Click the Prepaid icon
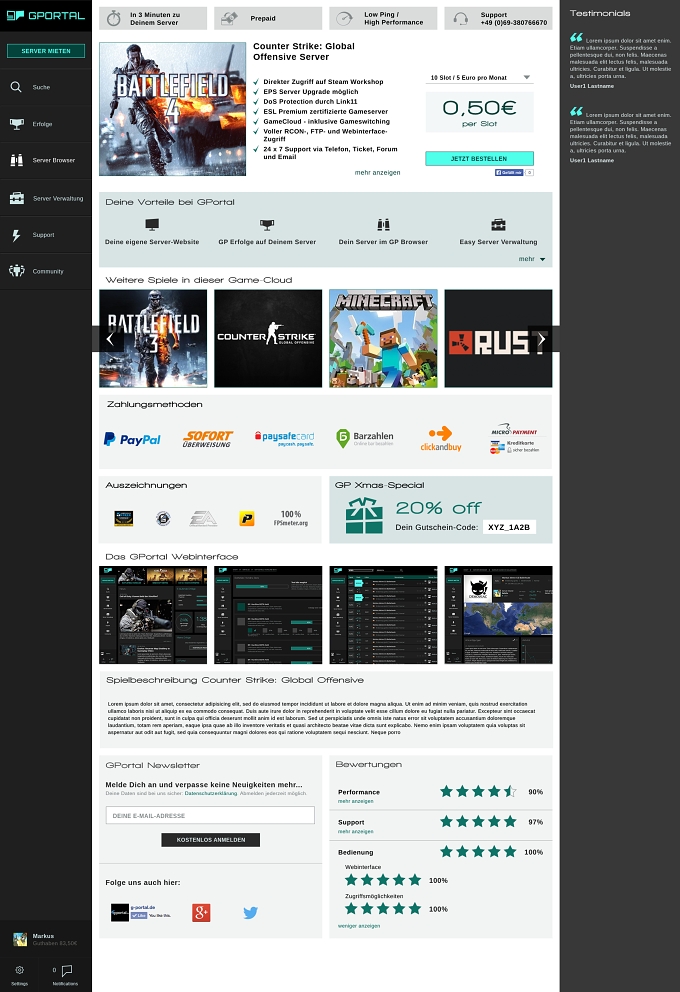 point(229,18)
